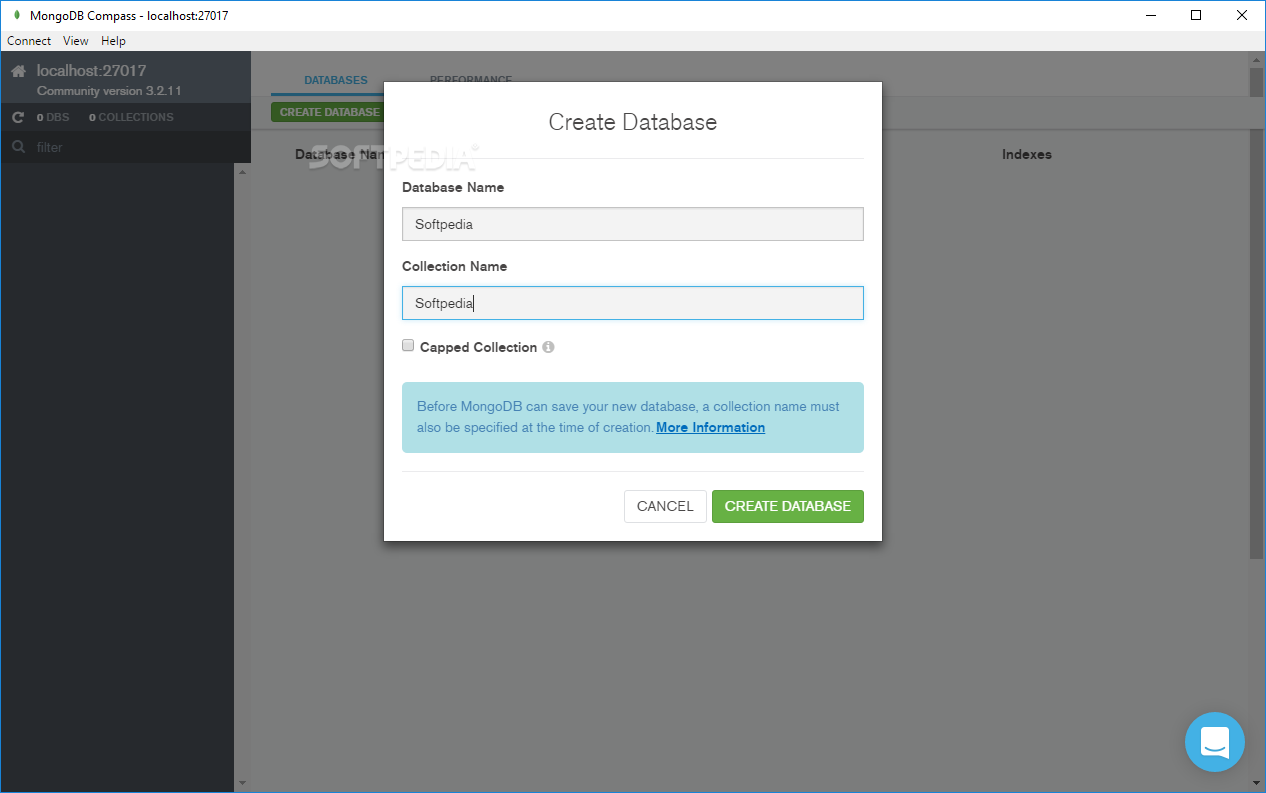Click the search magnifier icon in sidebar
This screenshot has height=793, width=1266.
[x=18, y=147]
